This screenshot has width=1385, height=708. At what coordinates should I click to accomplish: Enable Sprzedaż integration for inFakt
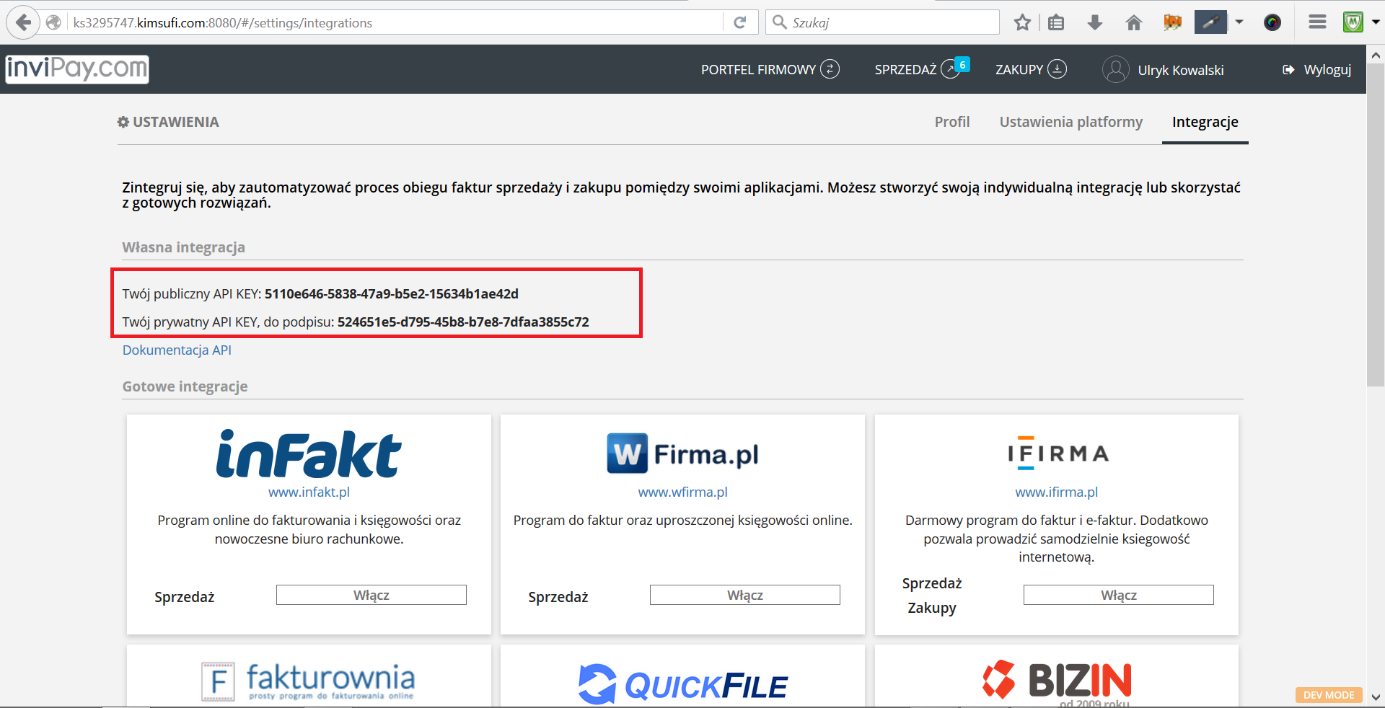coord(371,595)
